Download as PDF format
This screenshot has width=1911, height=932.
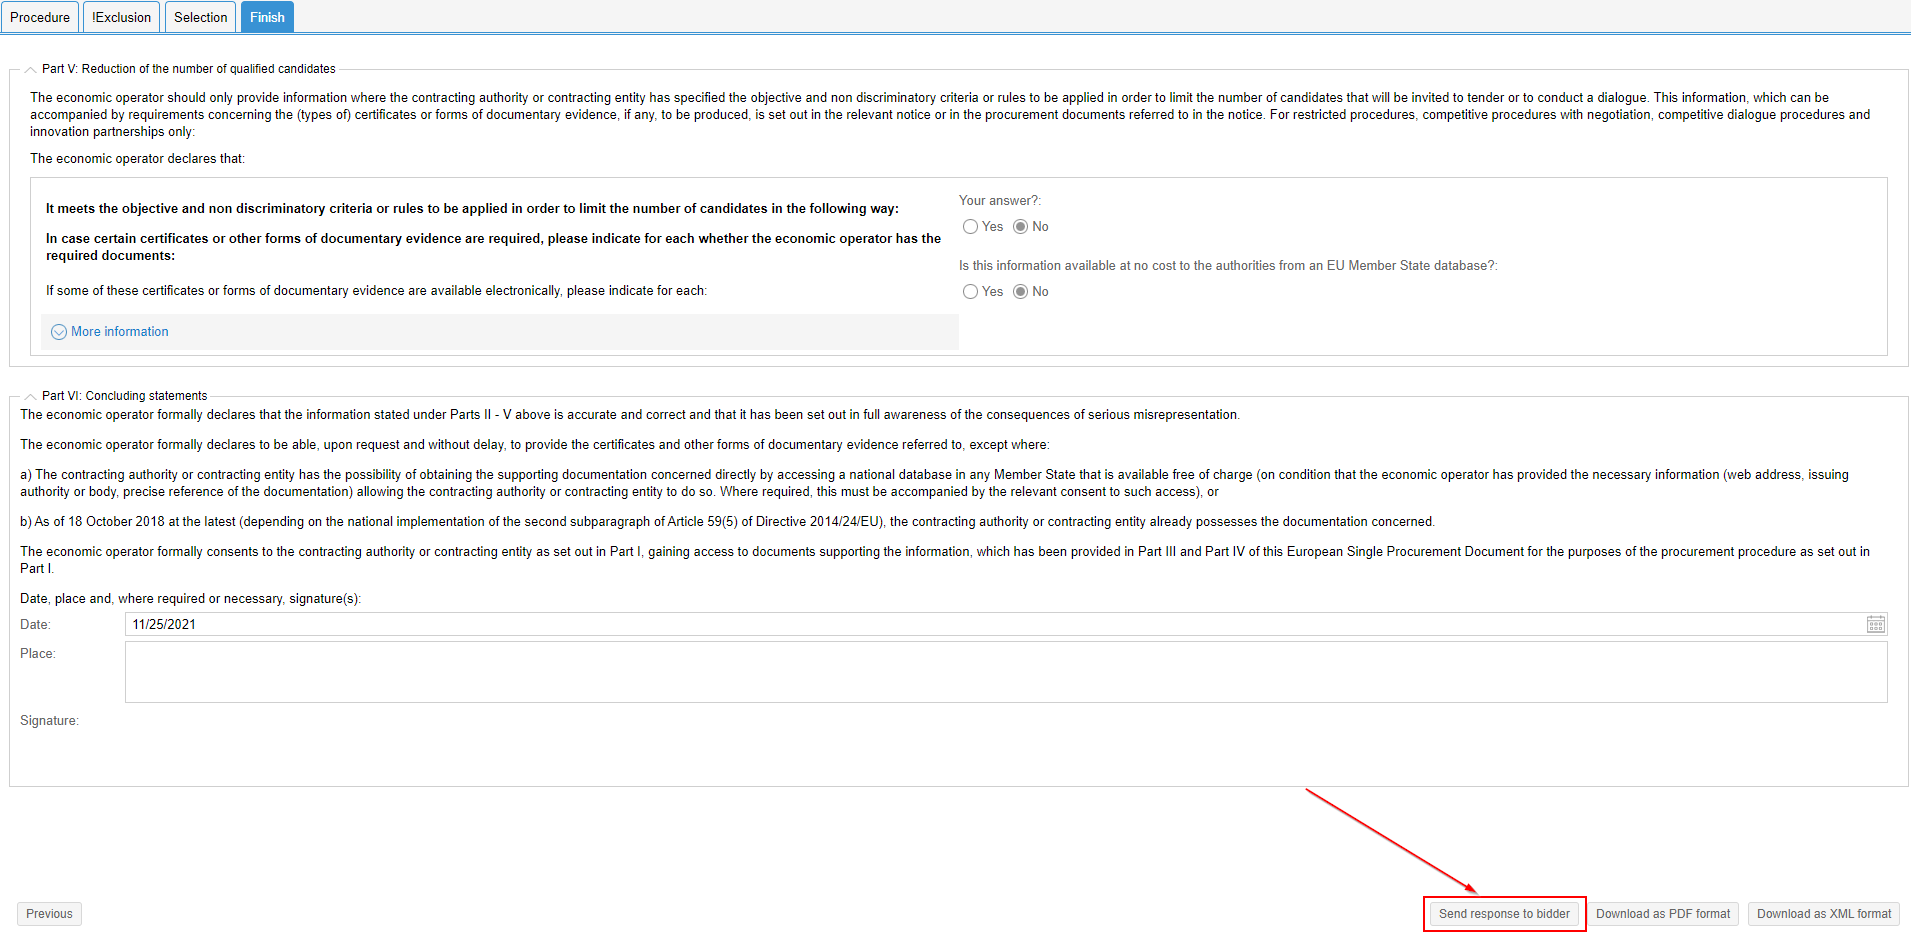[1662, 914]
